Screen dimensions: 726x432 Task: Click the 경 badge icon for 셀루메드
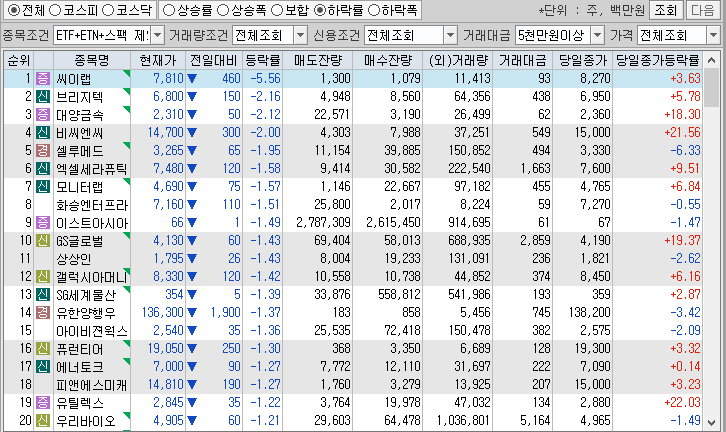coord(43,151)
